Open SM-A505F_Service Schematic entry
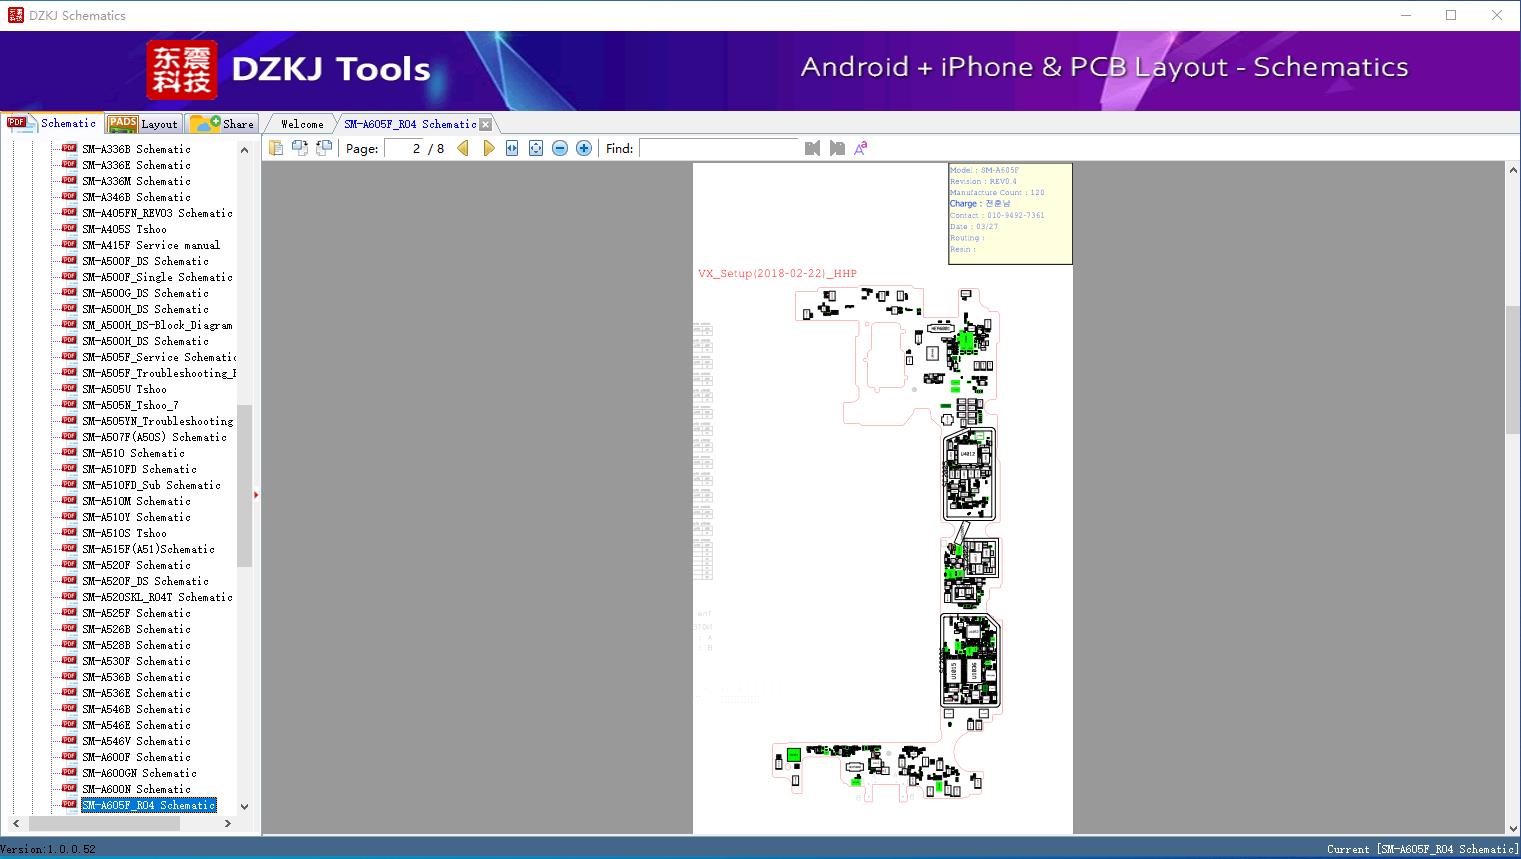1521x859 pixels. [x=159, y=357]
